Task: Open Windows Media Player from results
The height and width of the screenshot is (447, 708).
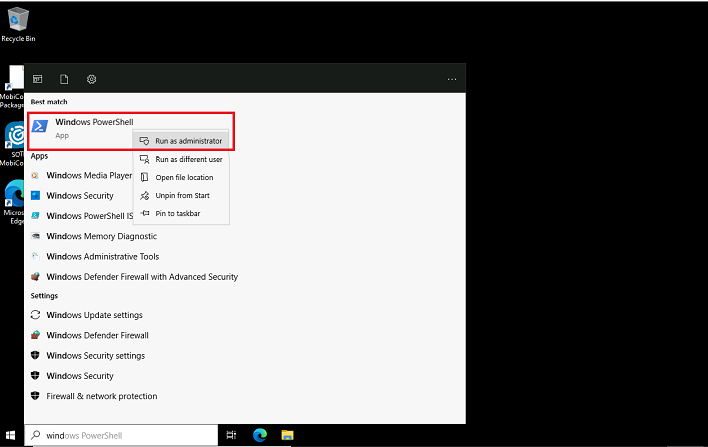Action: (89, 176)
